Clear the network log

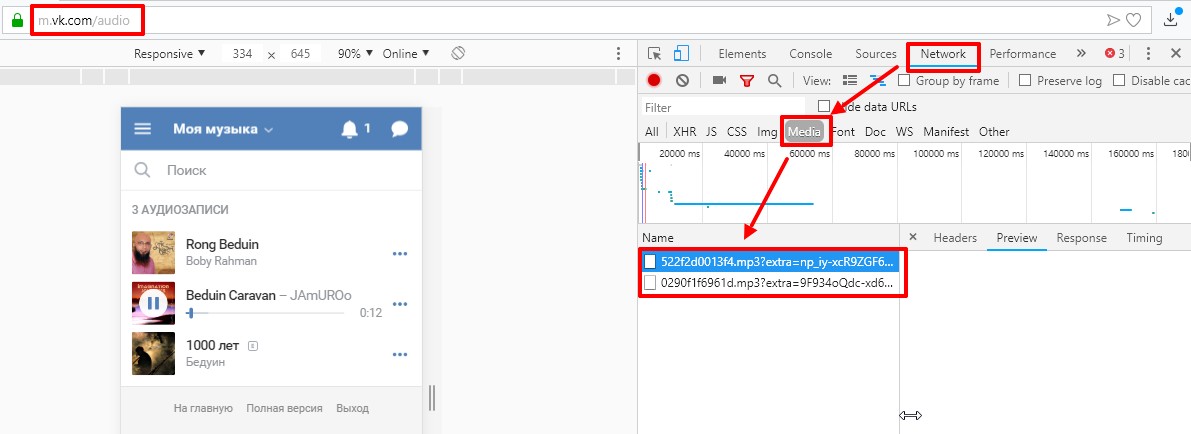click(682, 81)
